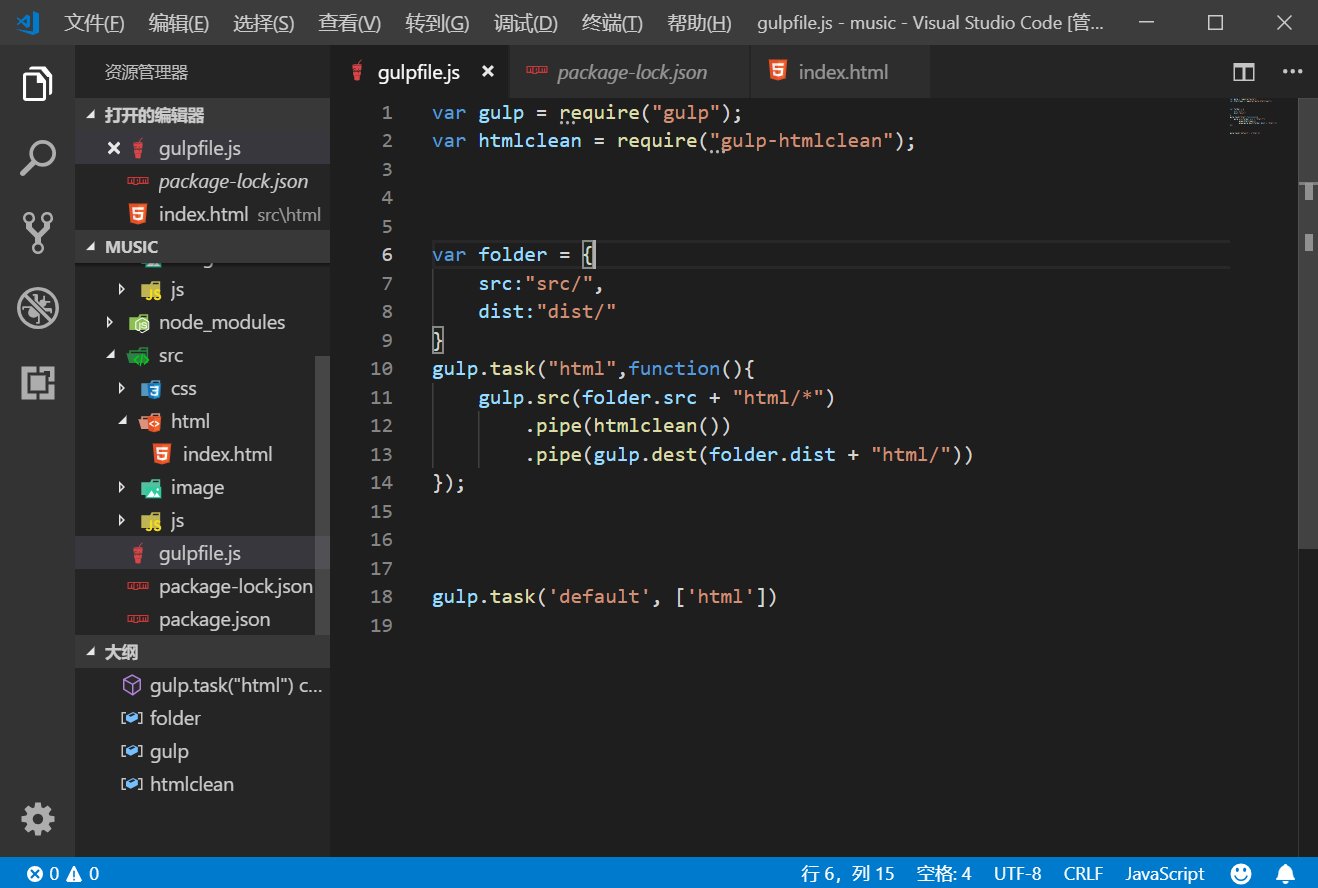Image resolution: width=1318 pixels, height=888 pixels.
Task: Collapse the src folder
Action: coord(195,355)
